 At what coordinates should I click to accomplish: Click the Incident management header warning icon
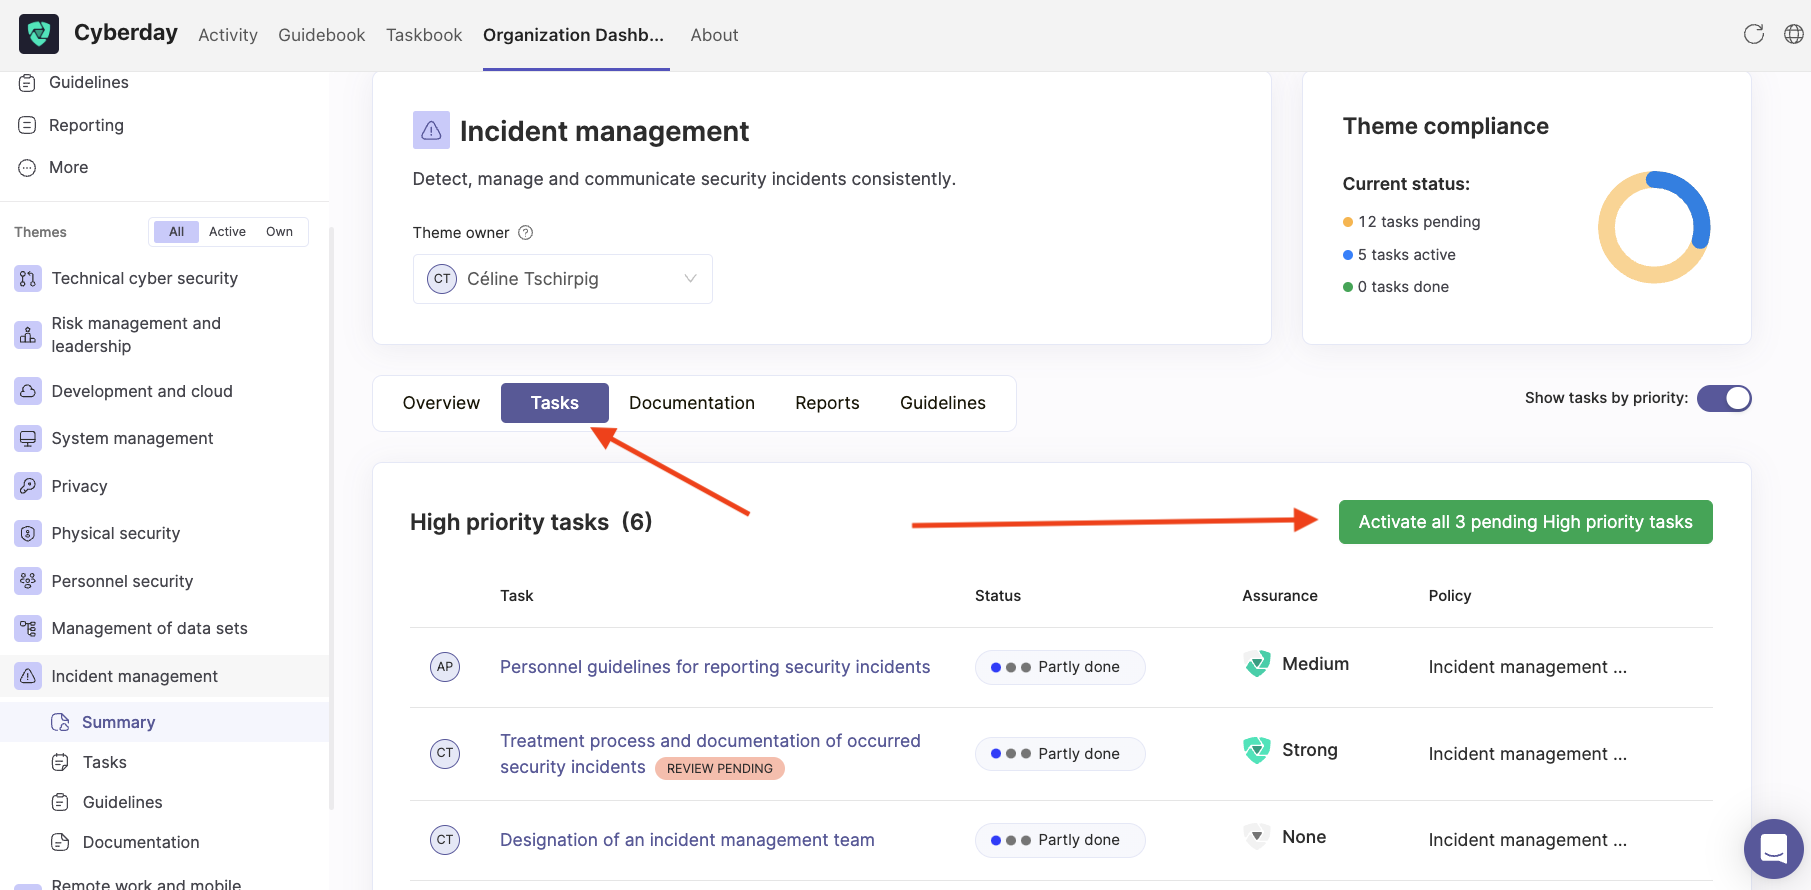(x=431, y=130)
